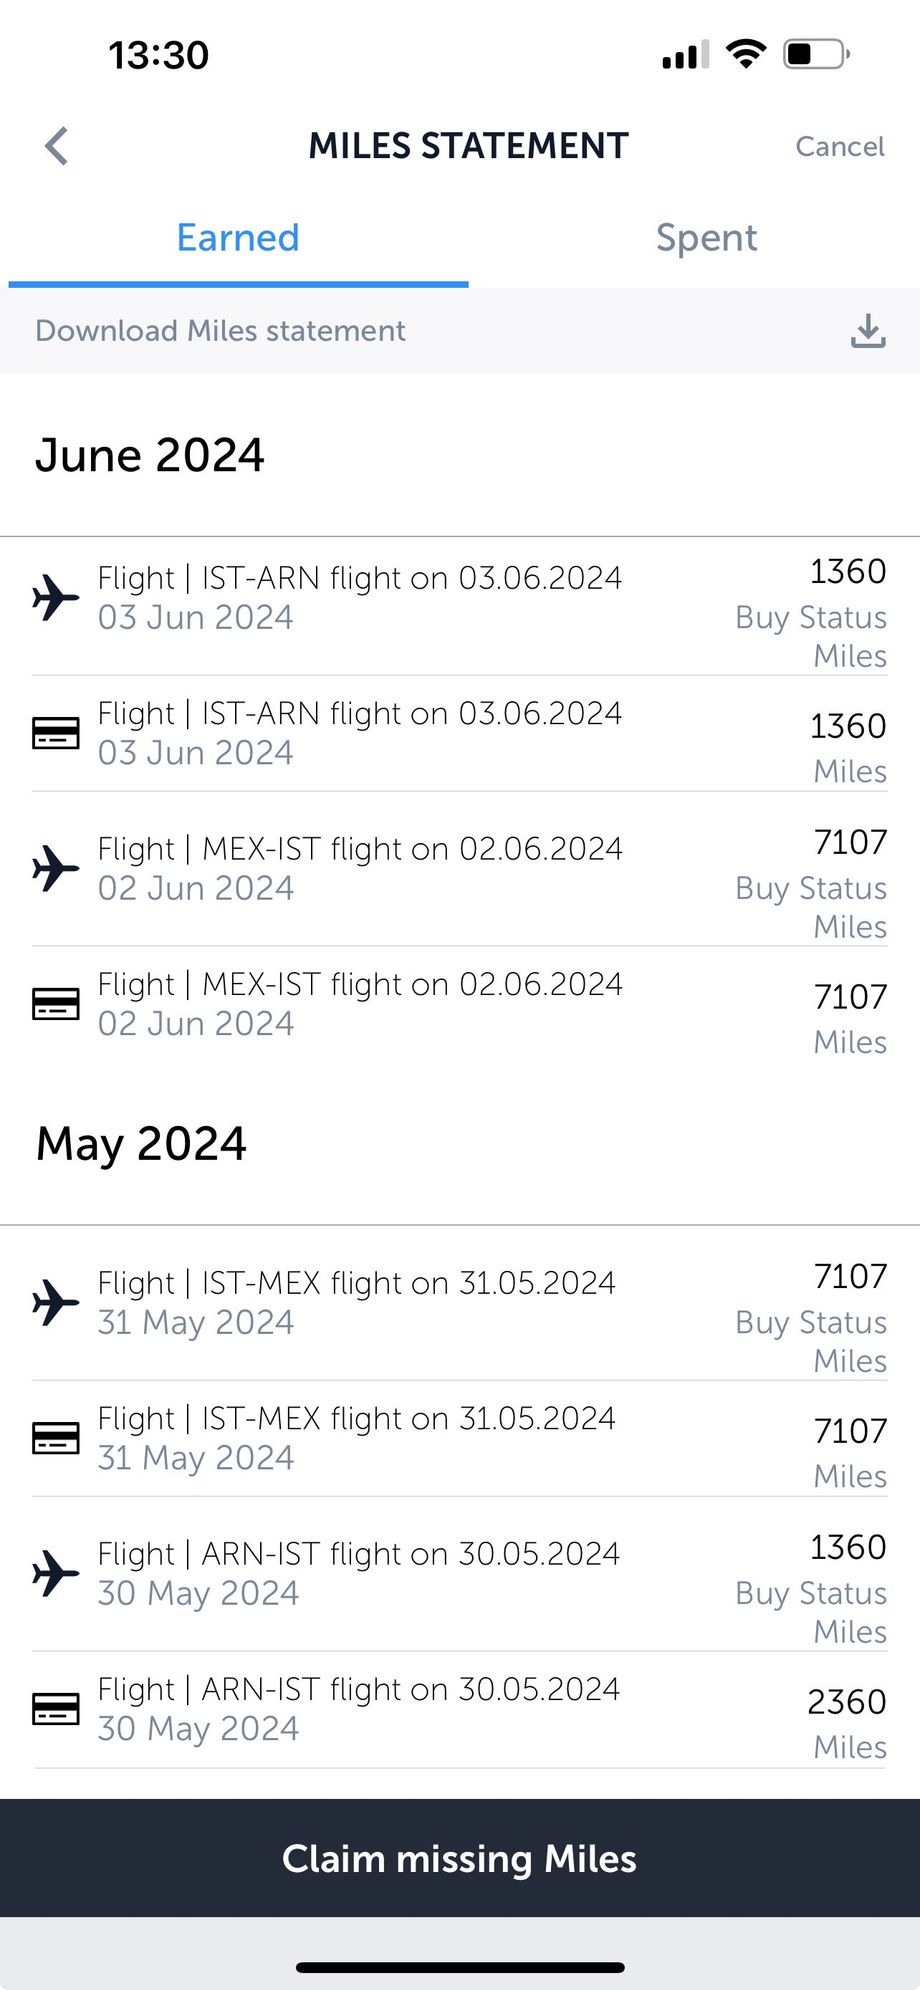
Task: Tap card icon for IST-ARN 03 Jun entry
Action: pos(56,733)
